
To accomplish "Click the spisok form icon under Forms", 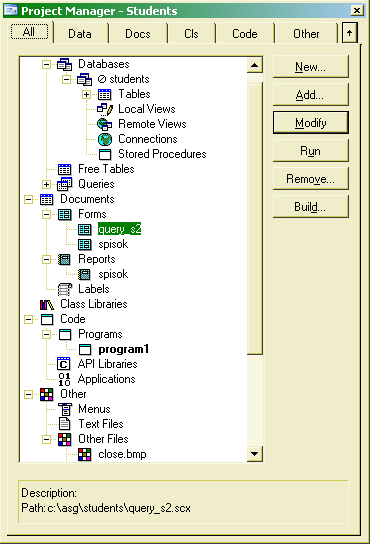I will 84,244.
